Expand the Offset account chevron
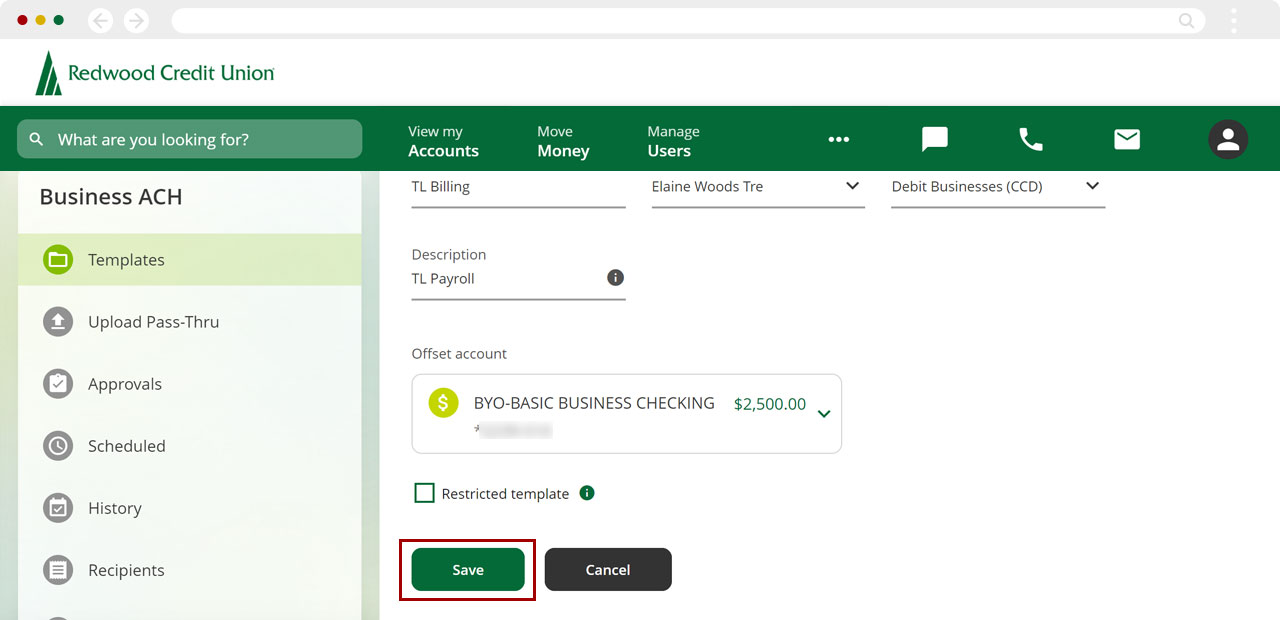Image resolution: width=1280 pixels, height=620 pixels. (823, 414)
